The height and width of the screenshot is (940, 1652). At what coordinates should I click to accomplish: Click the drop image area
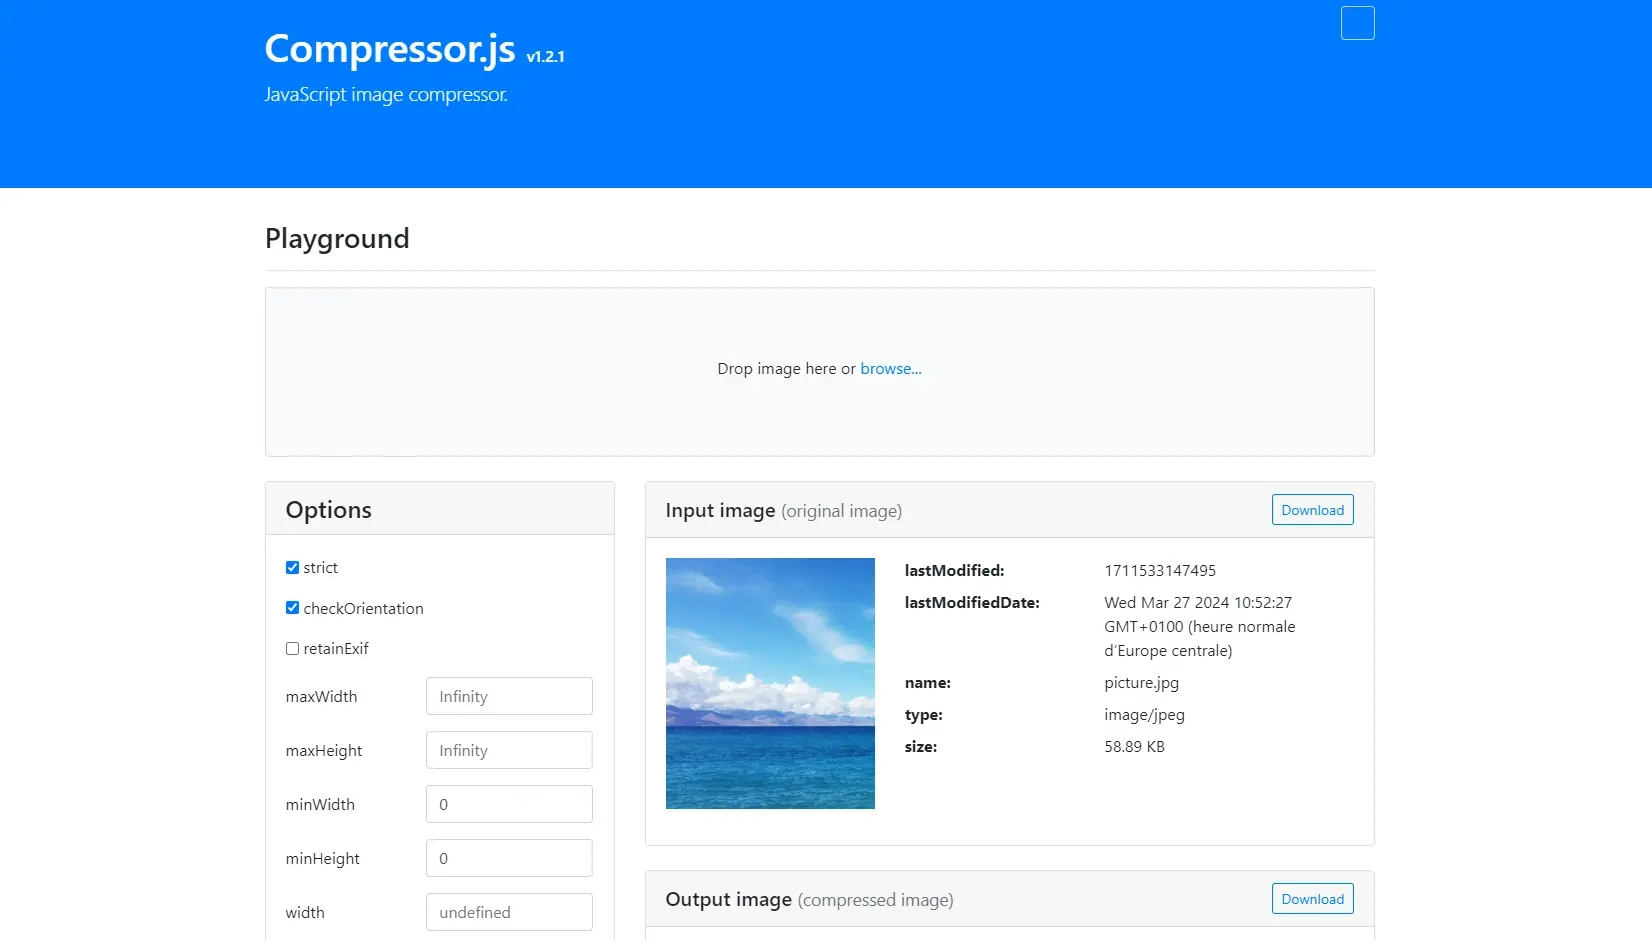(x=820, y=372)
